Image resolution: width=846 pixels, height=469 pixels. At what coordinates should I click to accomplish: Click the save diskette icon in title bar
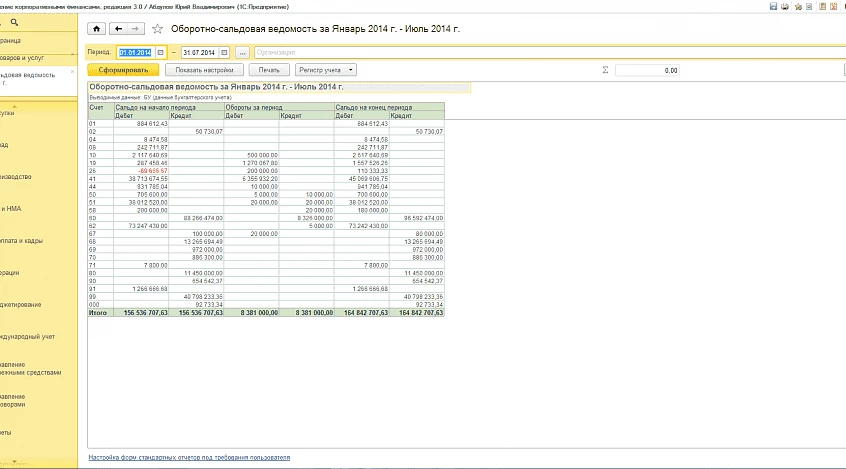773,6
